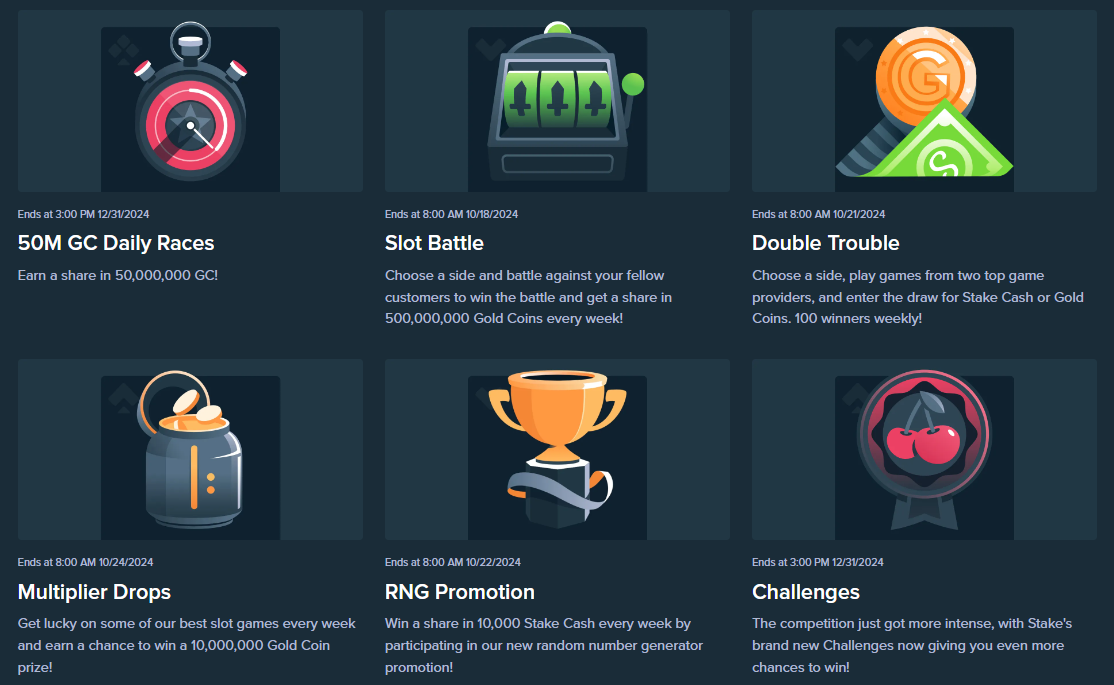Click the orange trophy icon
The width and height of the screenshot is (1114, 685).
point(557,449)
